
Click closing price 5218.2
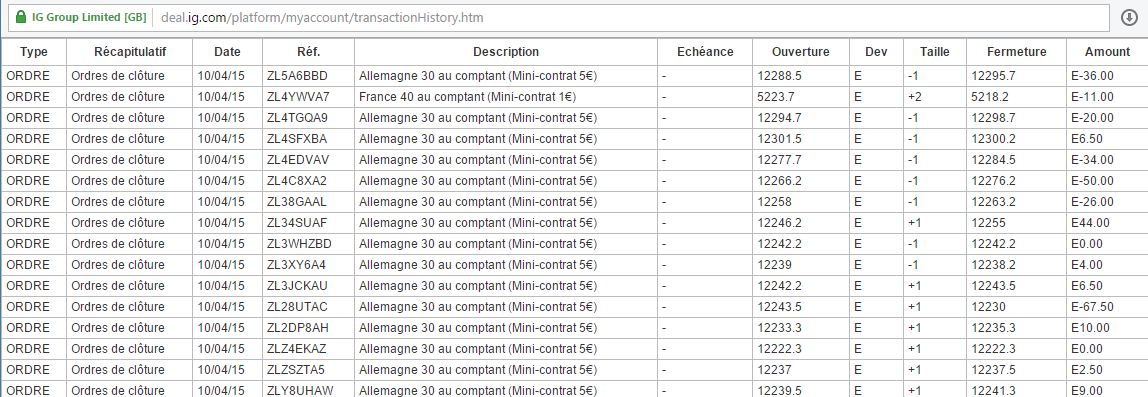coord(991,97)
